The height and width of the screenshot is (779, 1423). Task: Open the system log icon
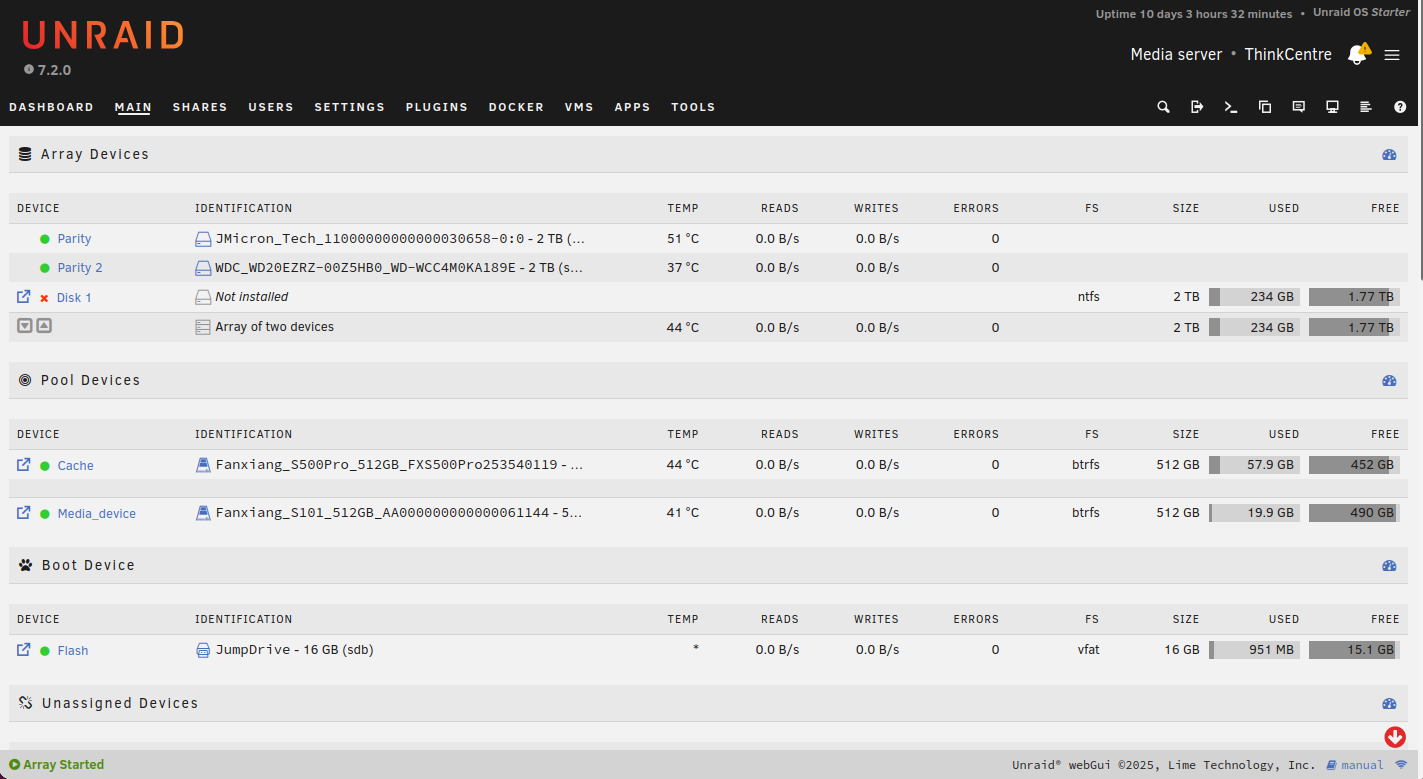(x=1366, y=107)
